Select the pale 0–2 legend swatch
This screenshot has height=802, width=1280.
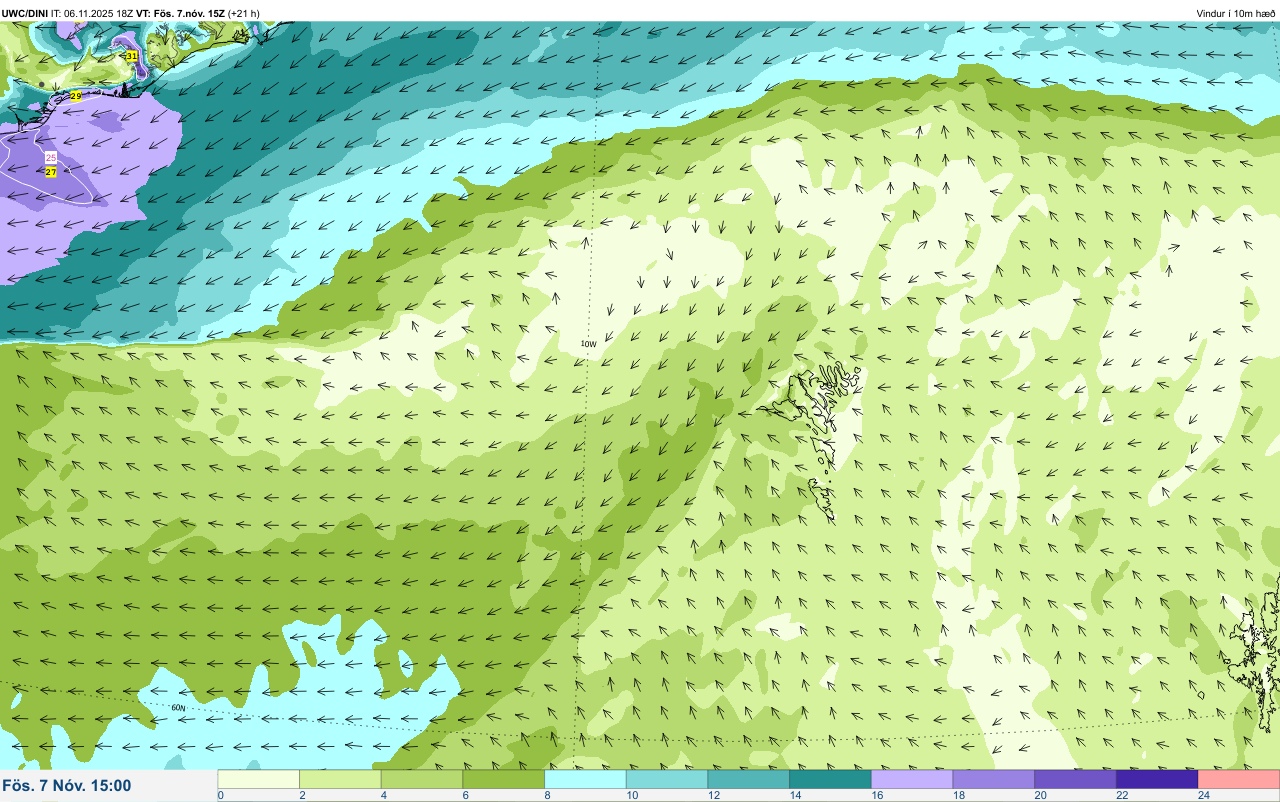pos(259,779)
